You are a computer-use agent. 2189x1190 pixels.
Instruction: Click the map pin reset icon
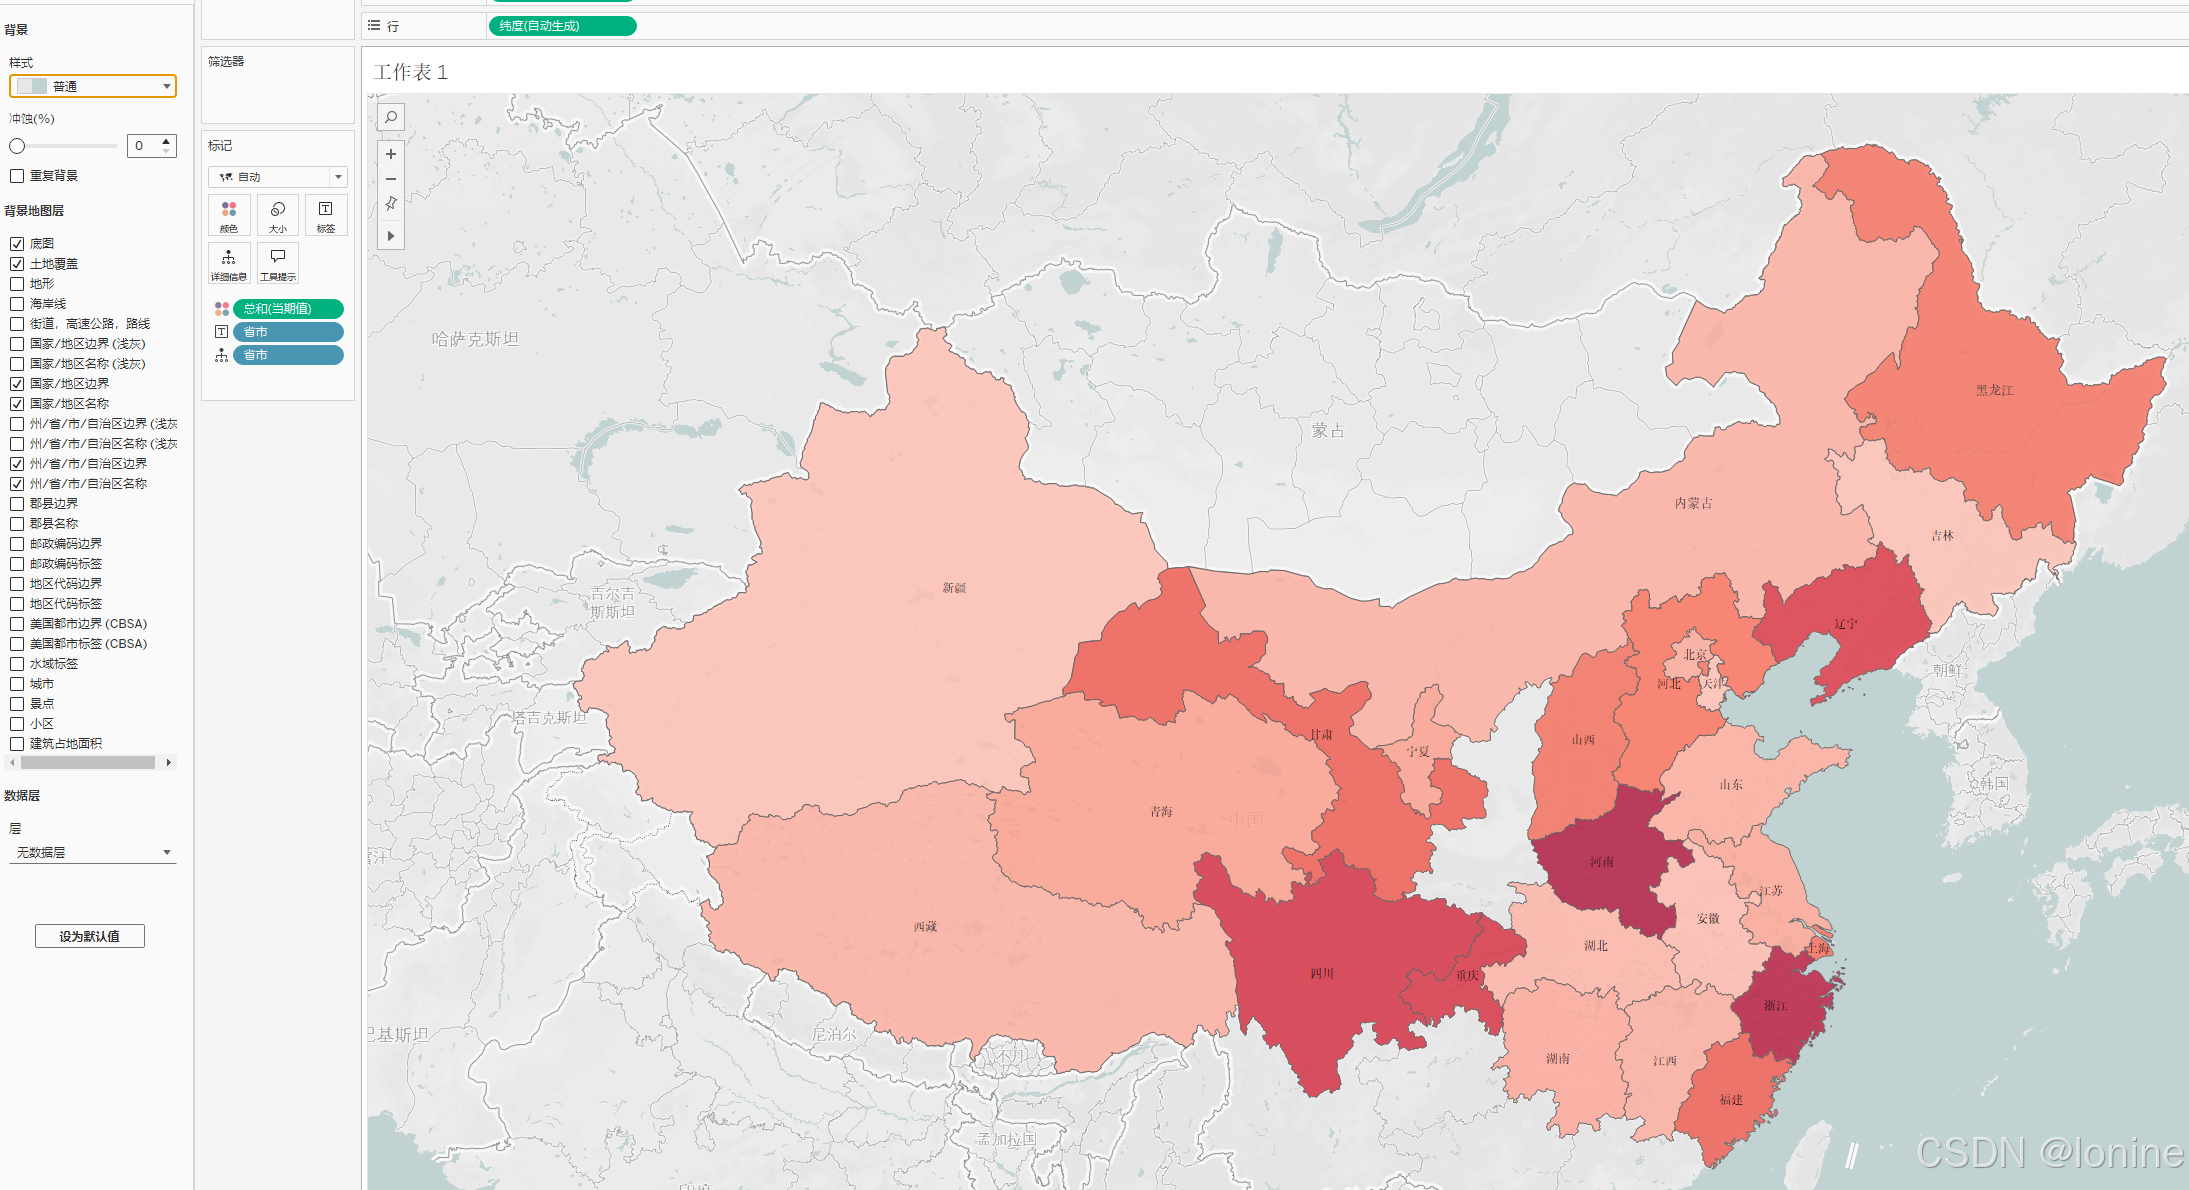[x=391, y=204]
